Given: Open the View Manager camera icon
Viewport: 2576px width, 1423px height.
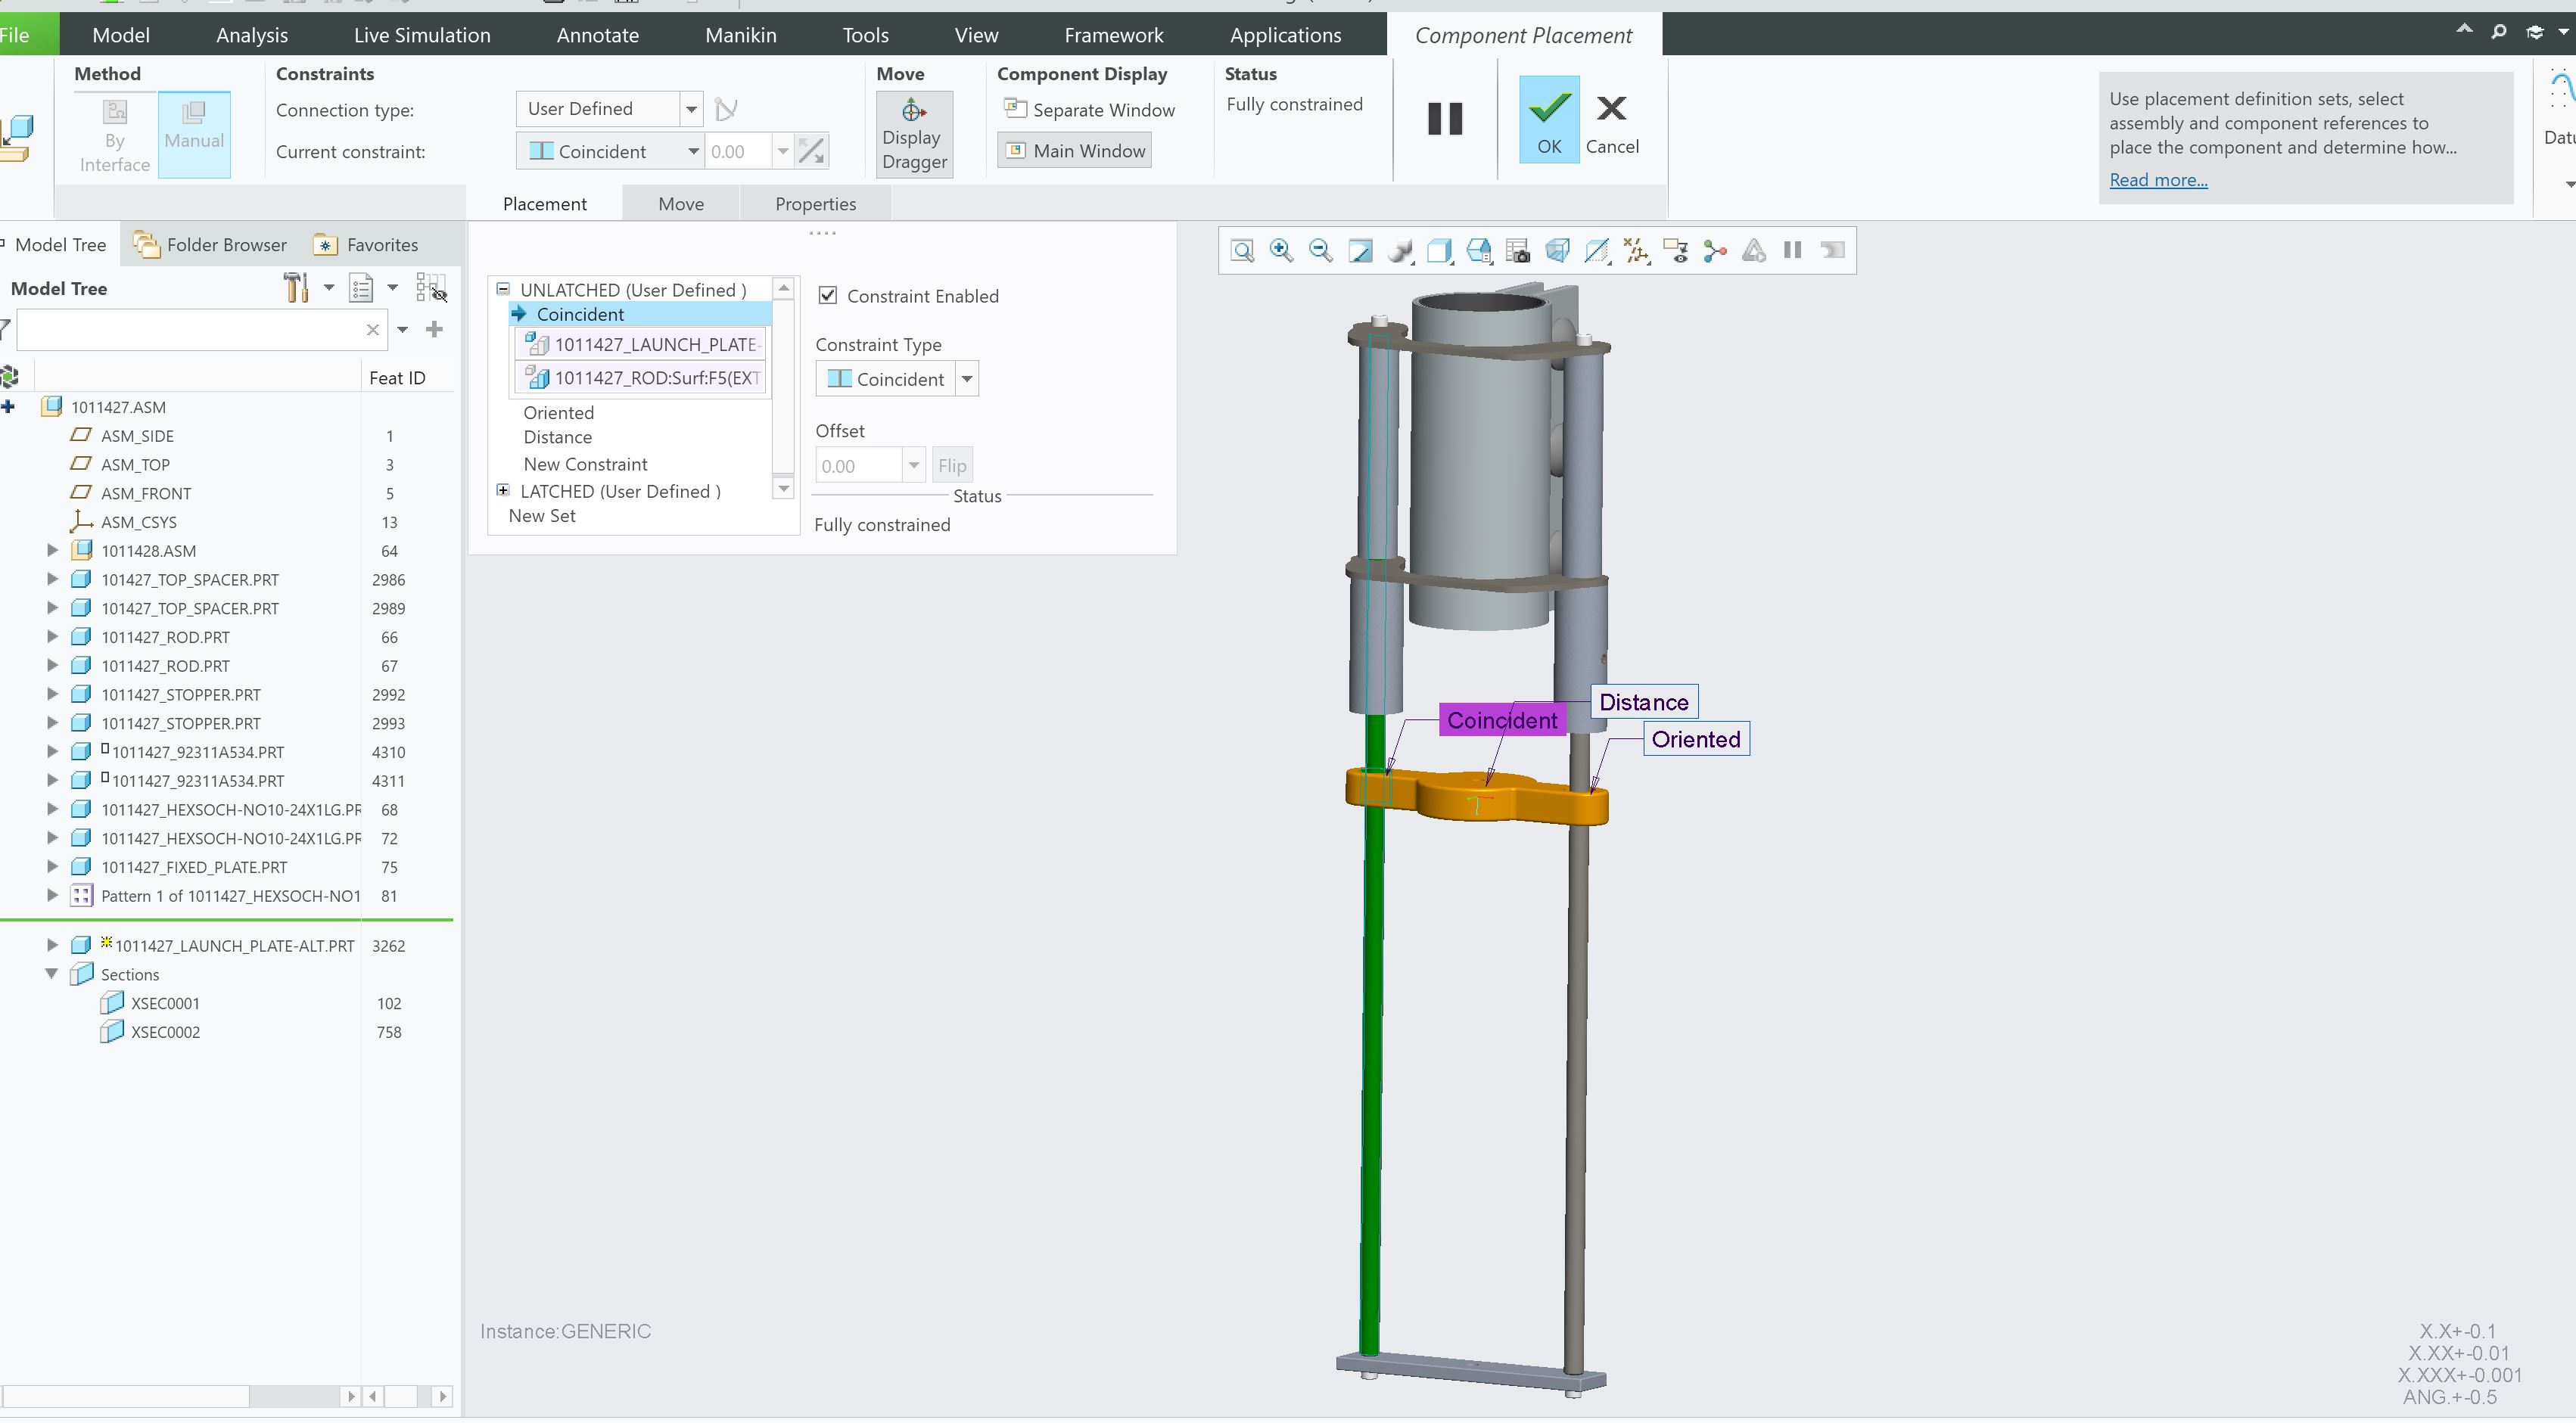Looking at the screenshot, I should pyautogui.click(x=1518, y=251).
